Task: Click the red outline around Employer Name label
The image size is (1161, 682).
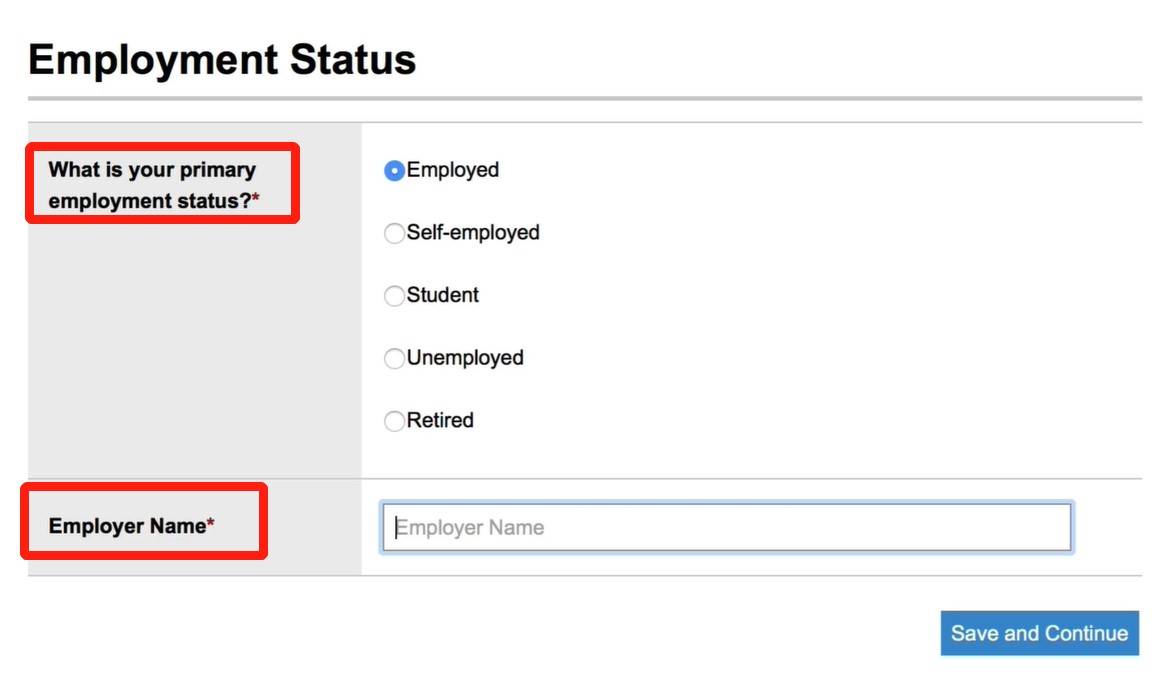Action: (144, 486)
